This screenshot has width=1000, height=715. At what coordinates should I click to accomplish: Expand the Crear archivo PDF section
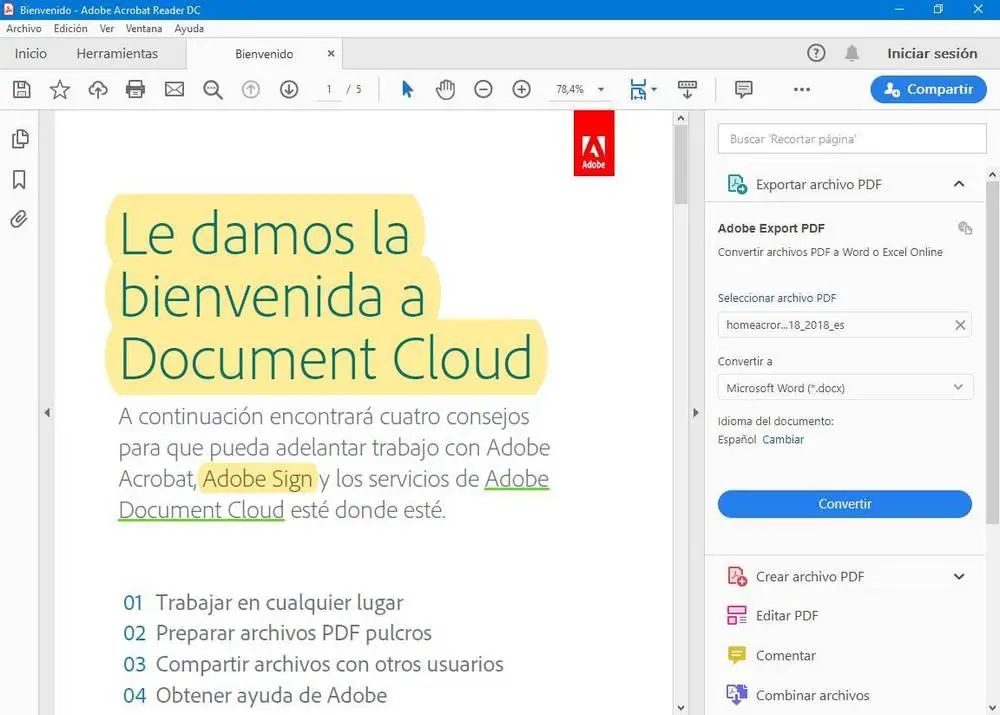point(959,576)
